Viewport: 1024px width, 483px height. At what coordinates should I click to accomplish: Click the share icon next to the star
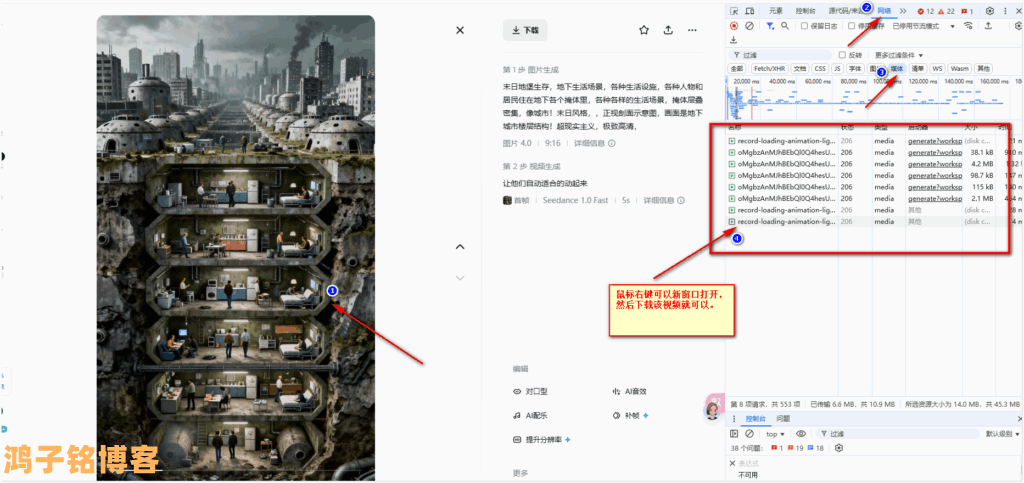tap(668, 31)
